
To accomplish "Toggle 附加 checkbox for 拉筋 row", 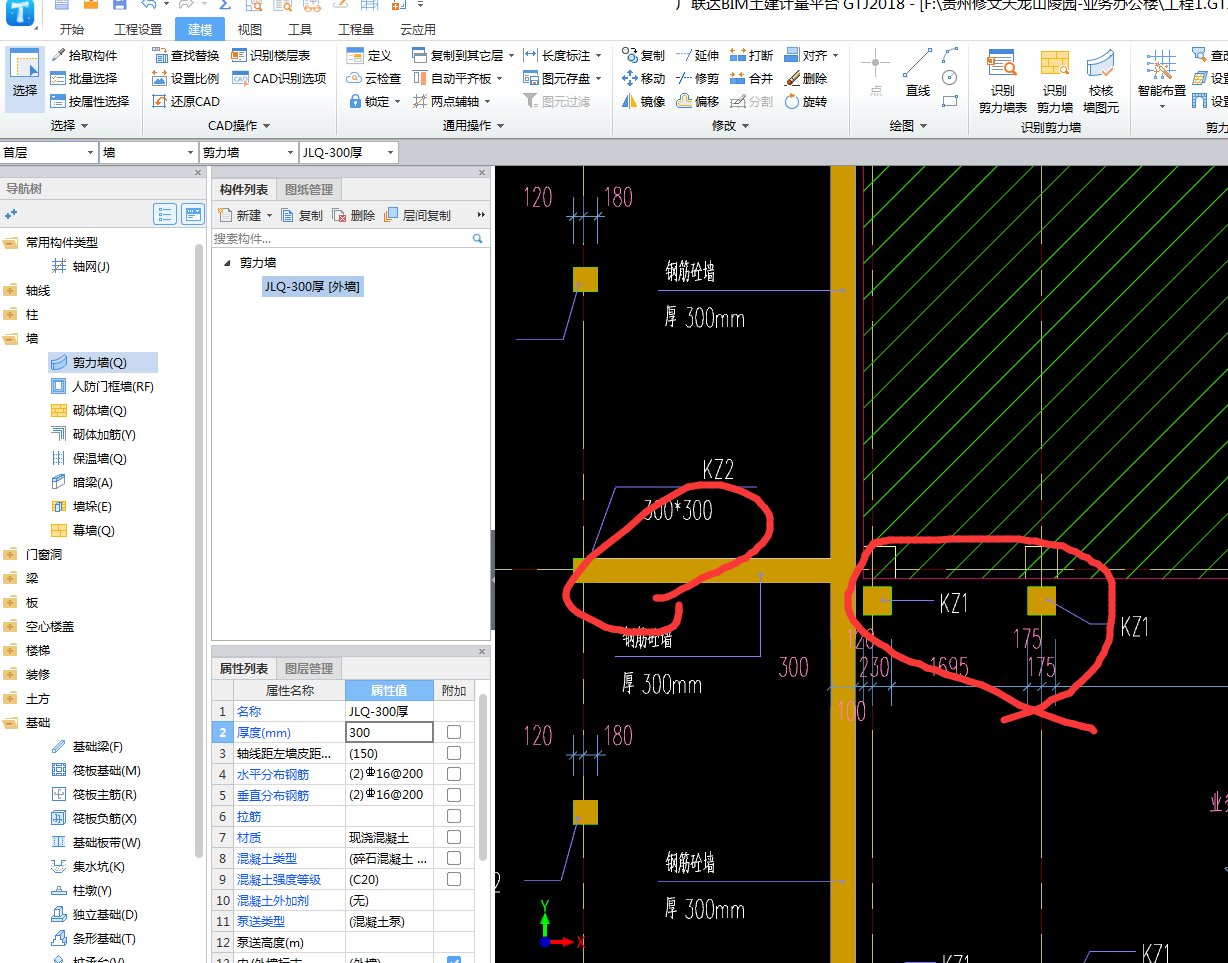I will [454, 816].
